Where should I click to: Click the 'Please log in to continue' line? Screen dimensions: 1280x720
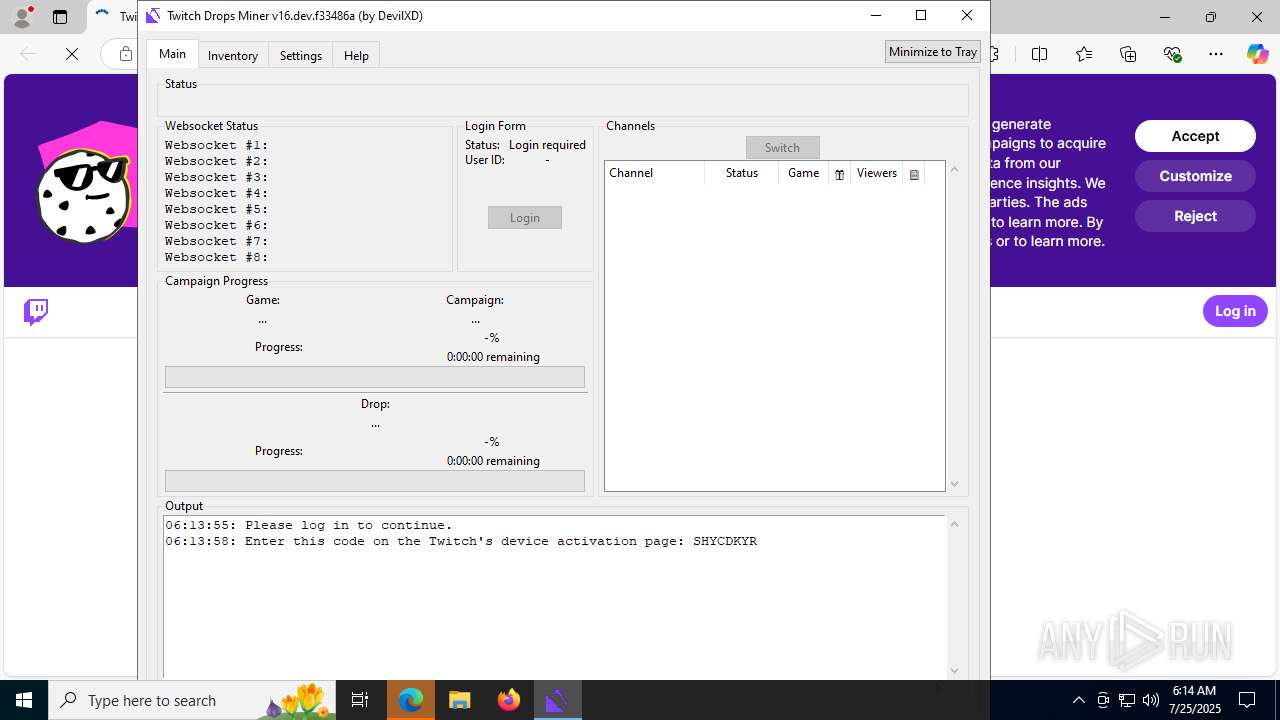[309, 525]
